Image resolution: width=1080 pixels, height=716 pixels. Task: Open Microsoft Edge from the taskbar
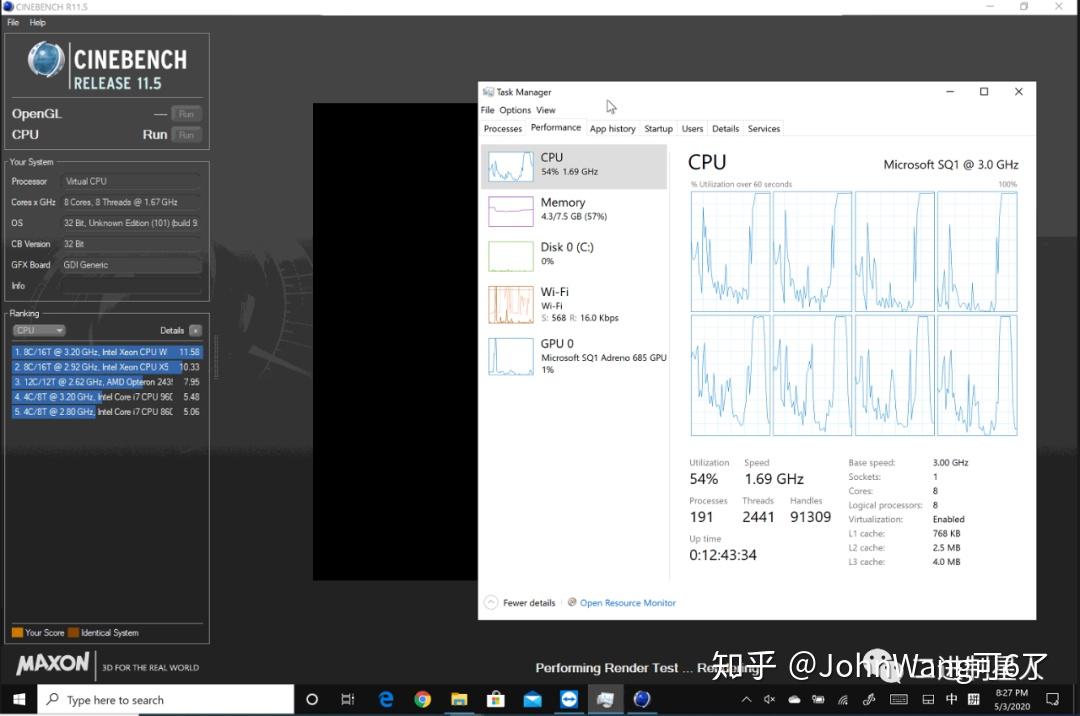pos(386,699)
